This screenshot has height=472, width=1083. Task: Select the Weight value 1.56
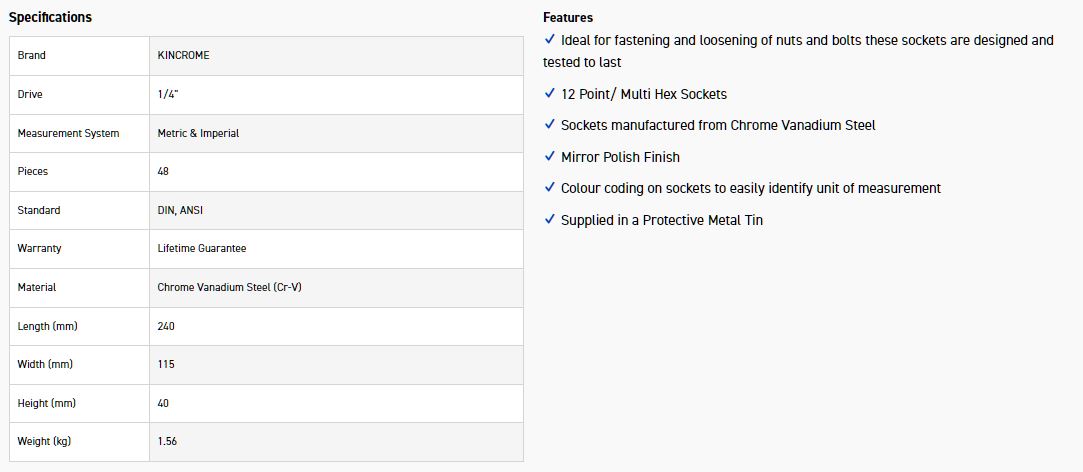tap(167, 441)
